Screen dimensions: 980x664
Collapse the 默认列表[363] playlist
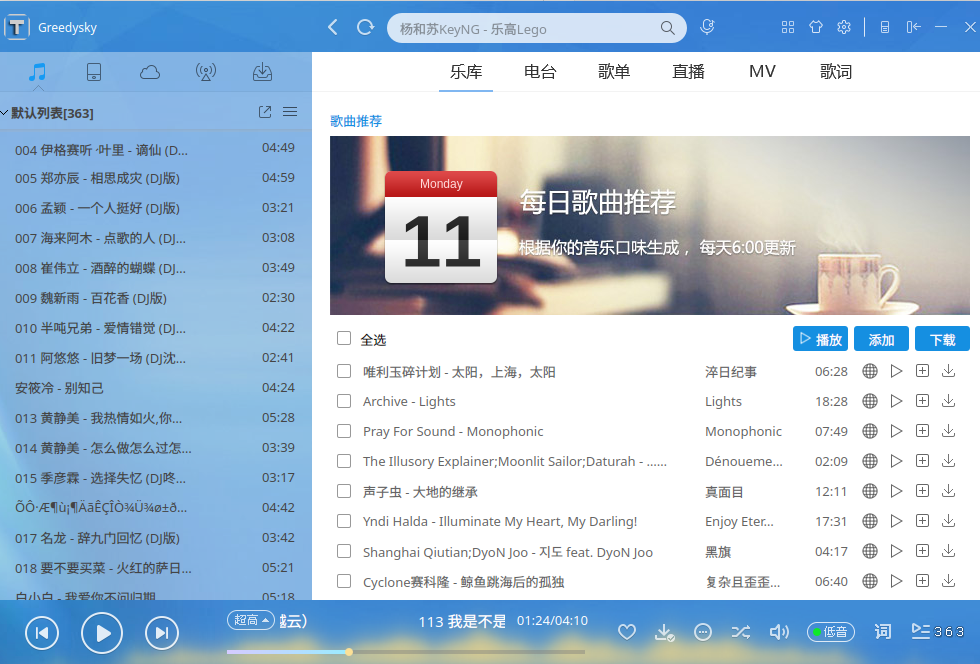point(5,113)
